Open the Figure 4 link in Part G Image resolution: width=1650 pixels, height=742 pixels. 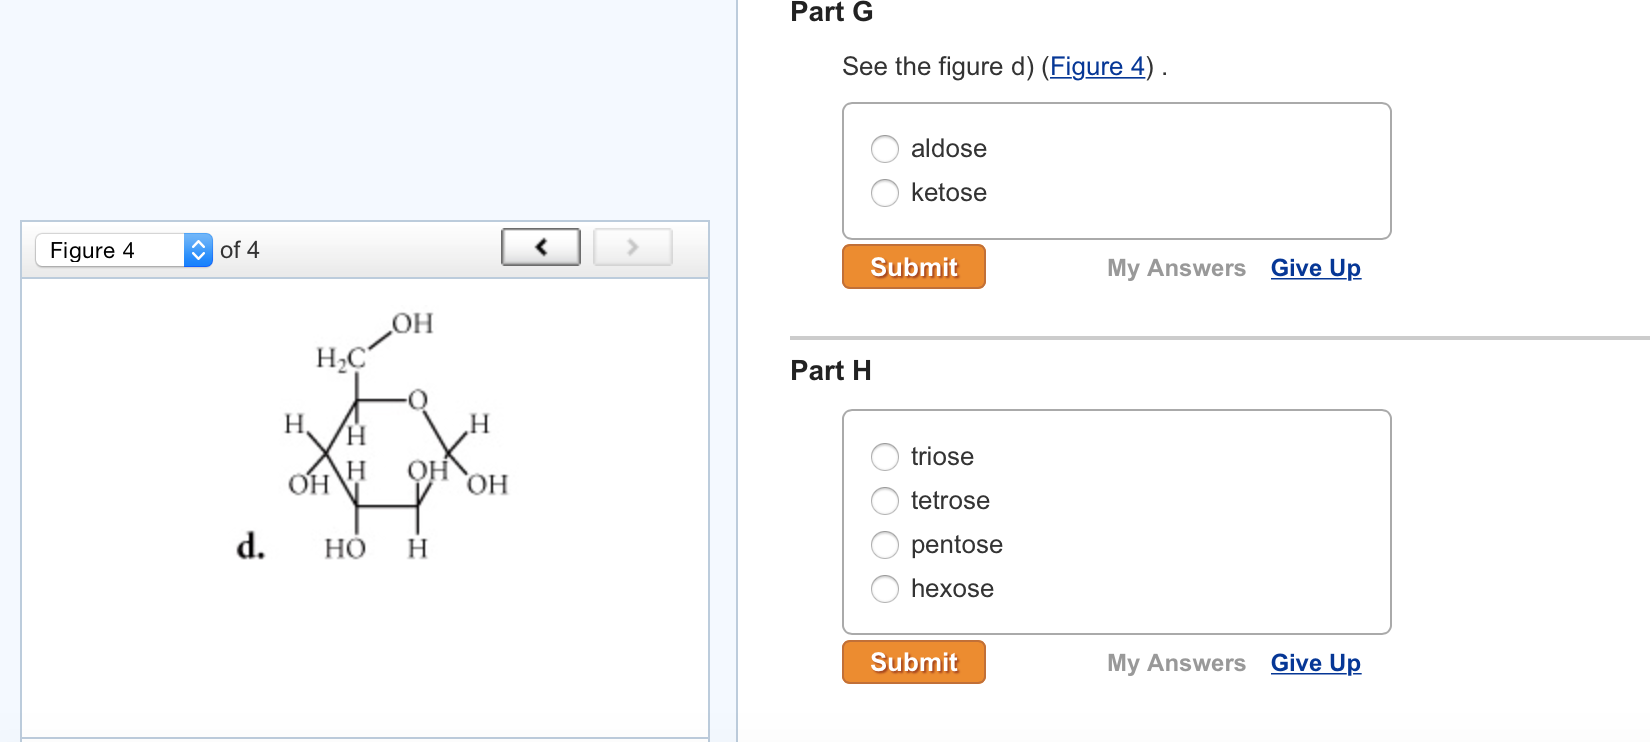tap(1097, 66)
